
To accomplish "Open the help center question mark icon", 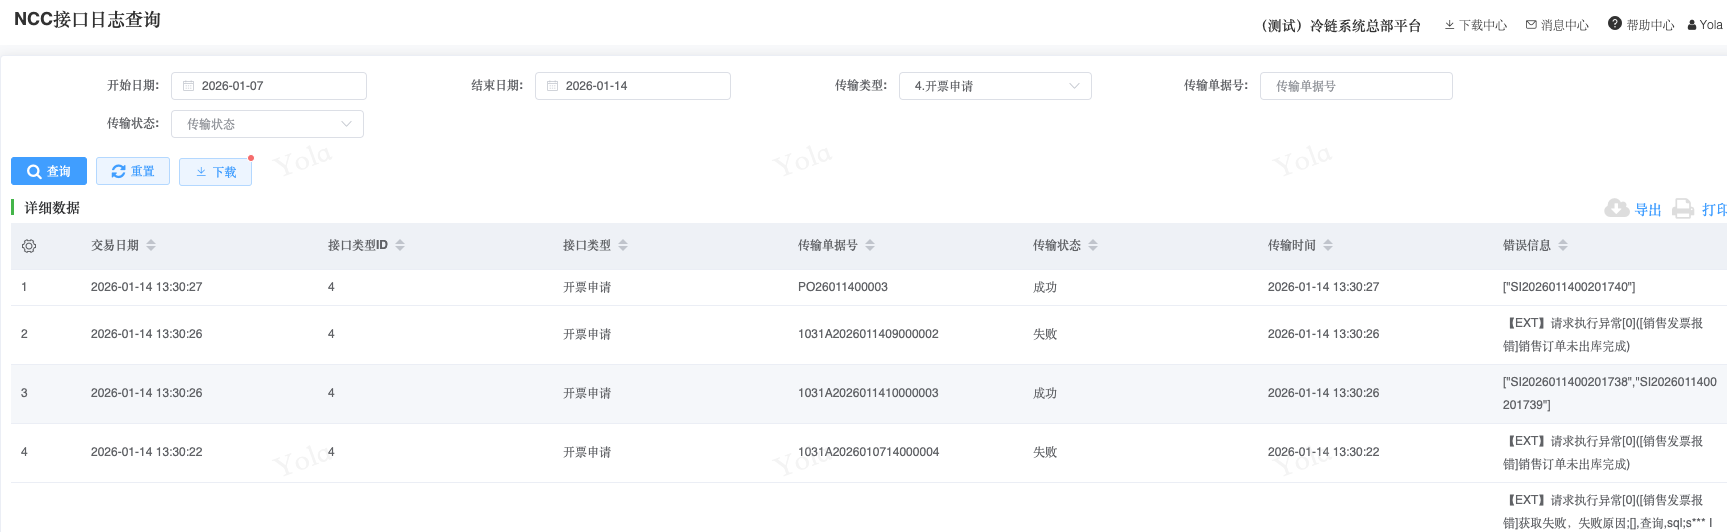I will pyautogui.click(x=1614, y=24).
